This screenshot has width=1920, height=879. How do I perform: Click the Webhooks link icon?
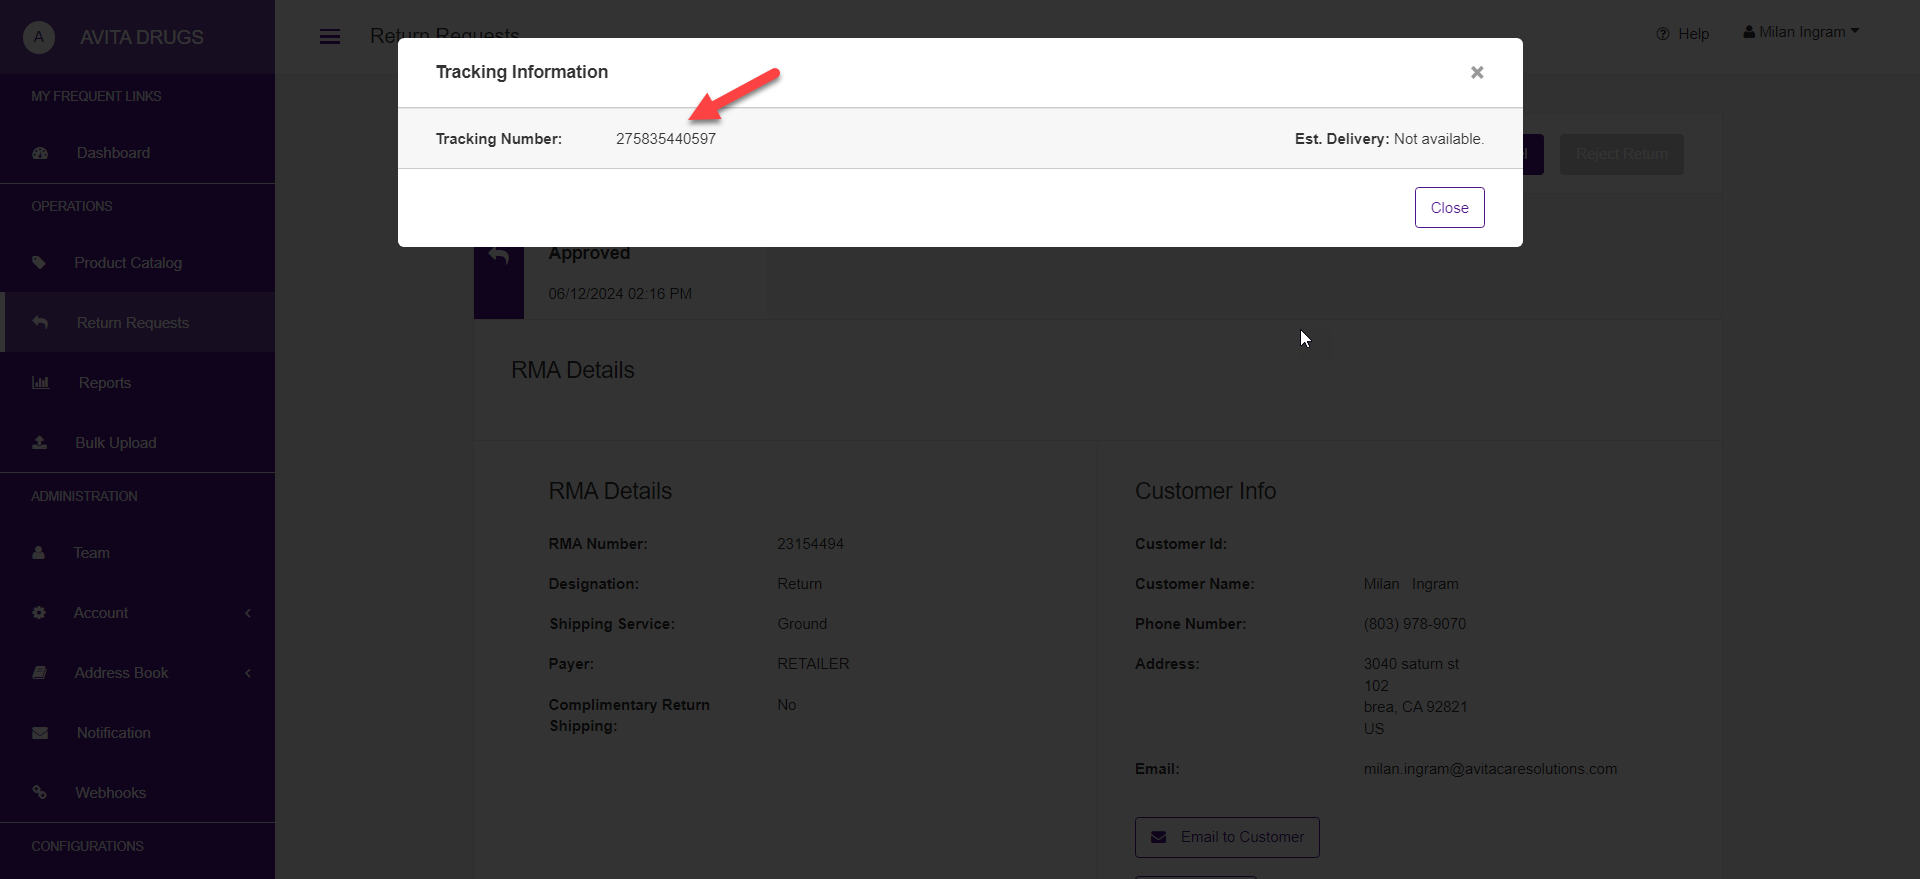point(39,792)
